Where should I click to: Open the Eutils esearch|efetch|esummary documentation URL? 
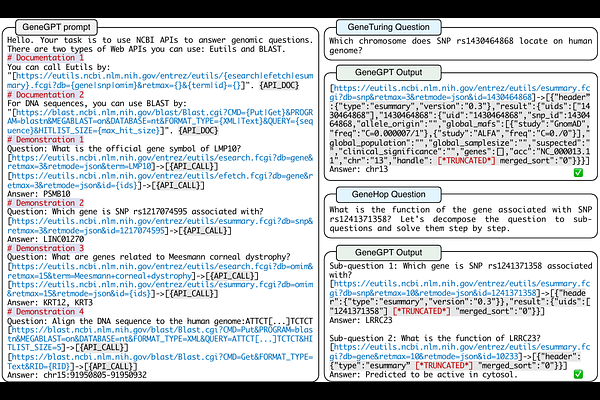[x=161, y=80]
